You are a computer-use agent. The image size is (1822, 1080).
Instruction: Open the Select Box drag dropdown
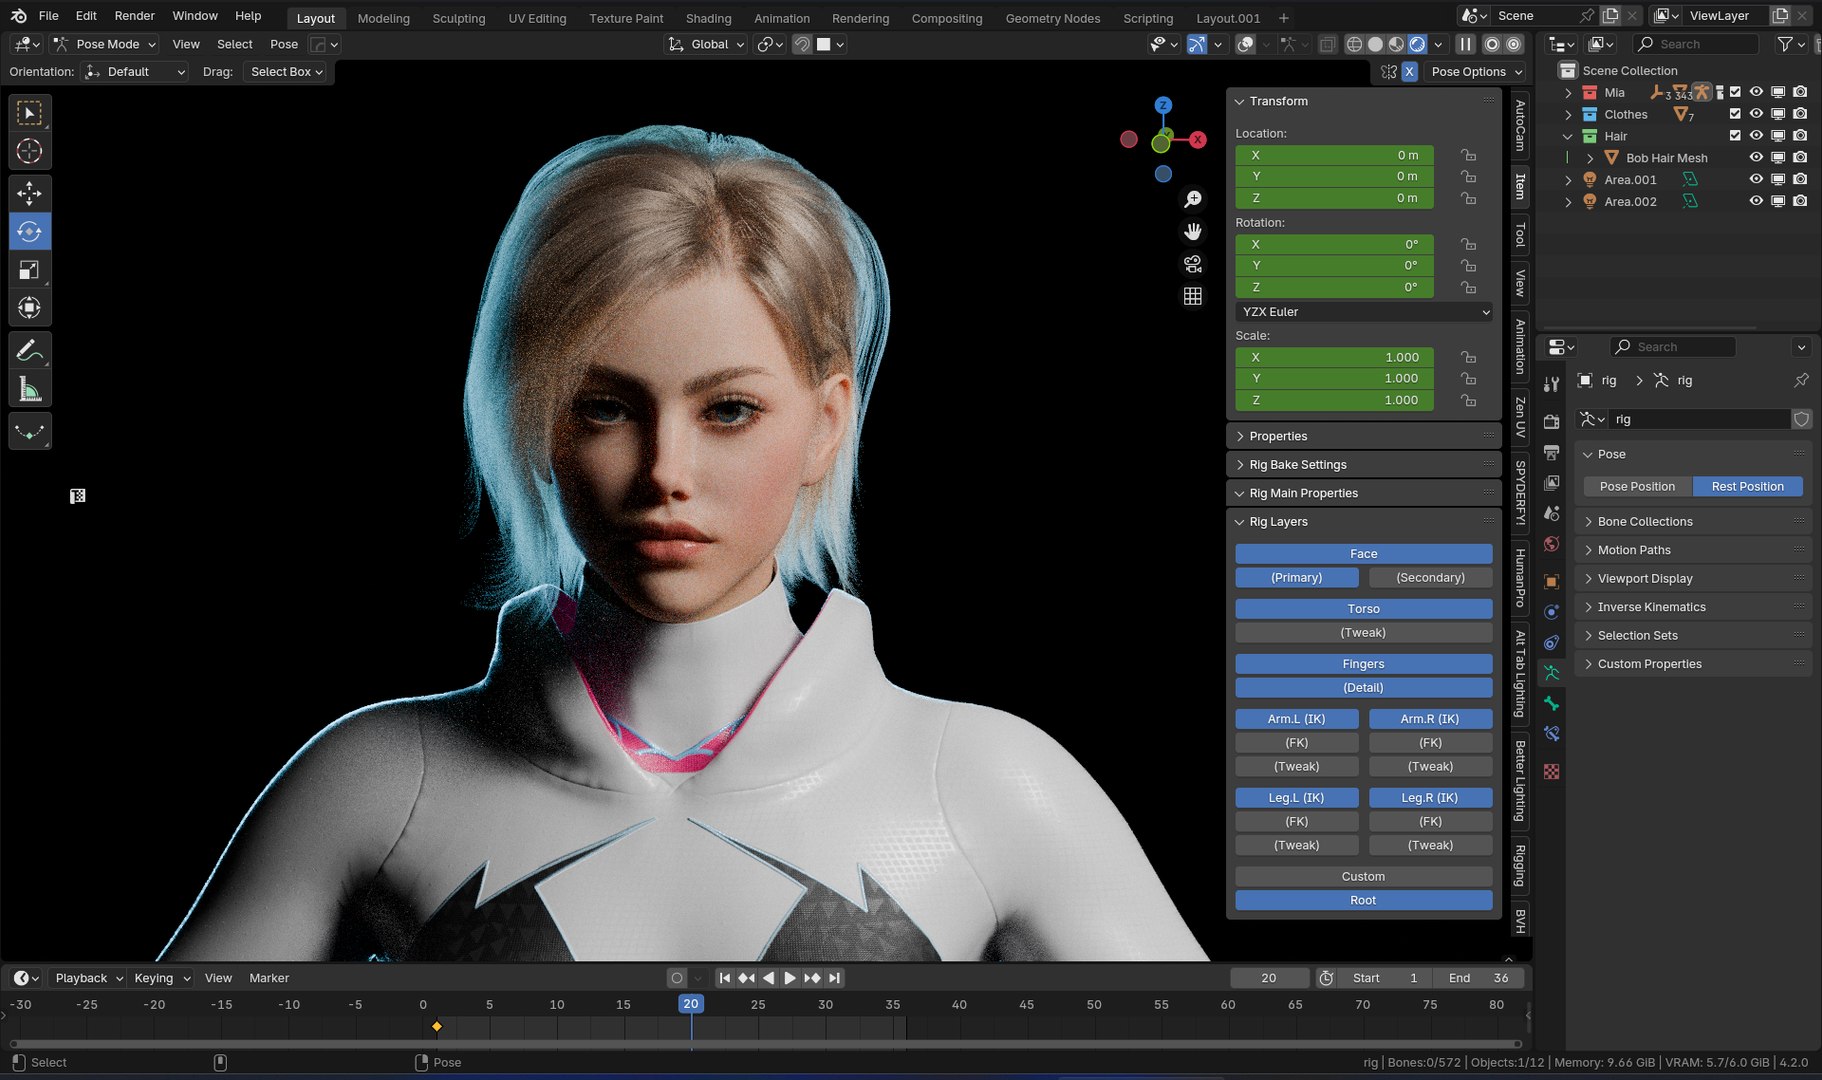tap(286, 72)
